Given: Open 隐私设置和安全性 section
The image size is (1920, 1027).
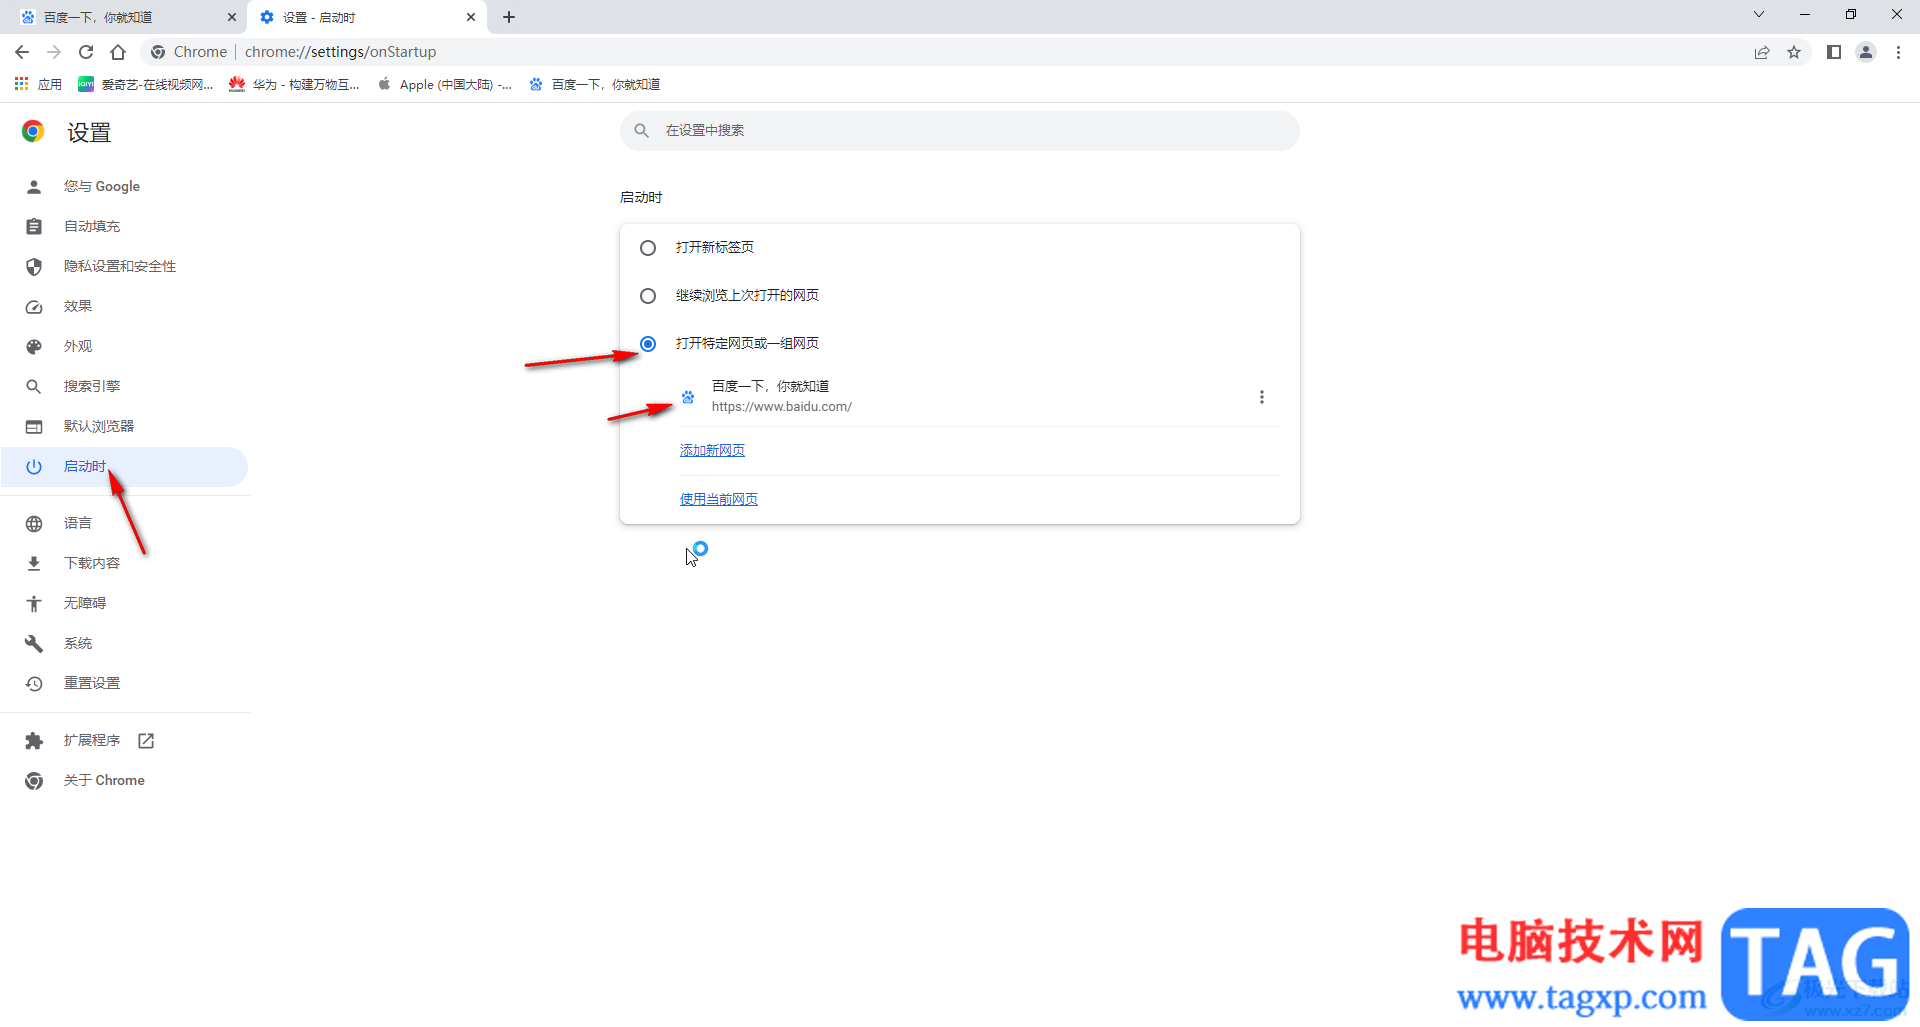Looking at the screenshot, I should pyautogui.click(x=124, y=267).
